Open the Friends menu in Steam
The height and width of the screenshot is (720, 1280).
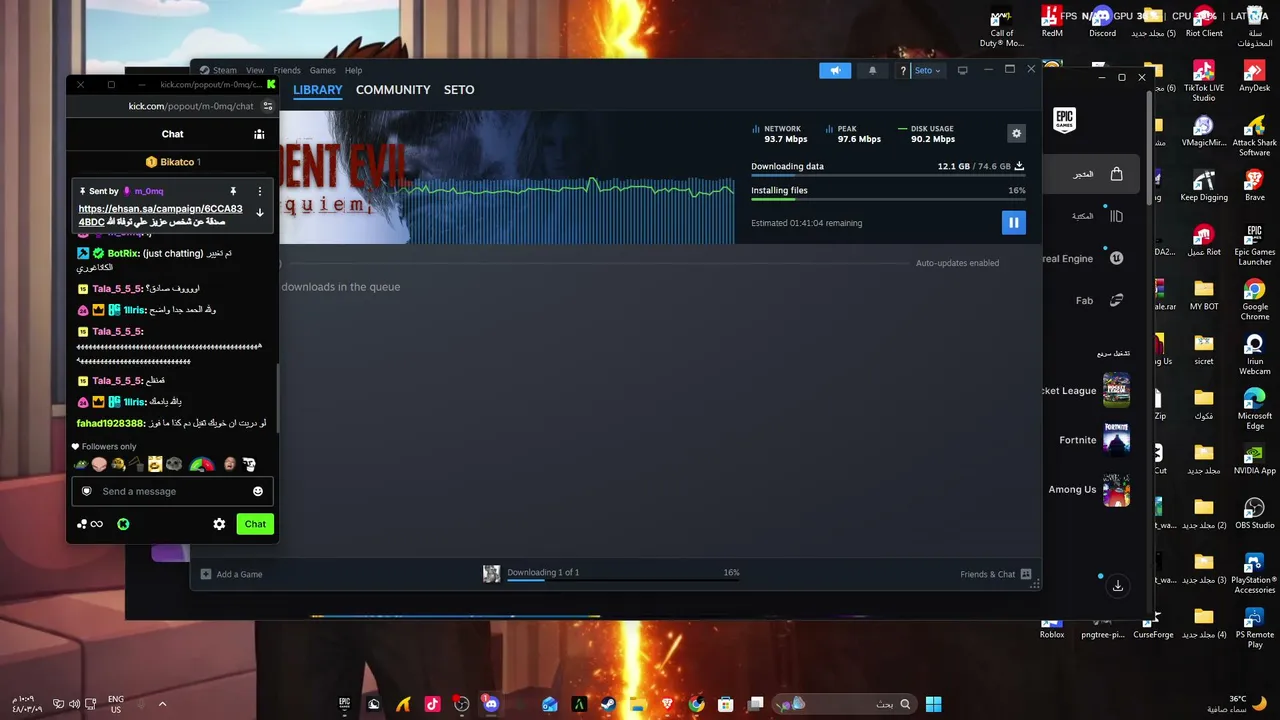287,70
